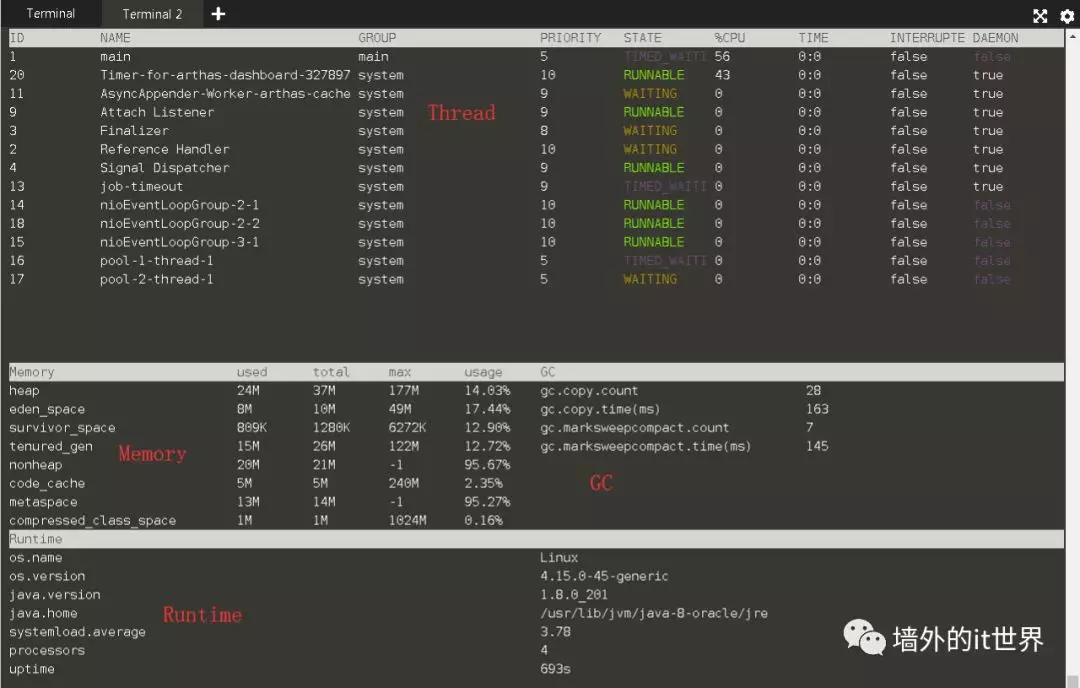Select the nioEventLoopGroup-2-1 thread name
Image resolution: width=1080 pixels, height=688 pixels.
[179, 205]
